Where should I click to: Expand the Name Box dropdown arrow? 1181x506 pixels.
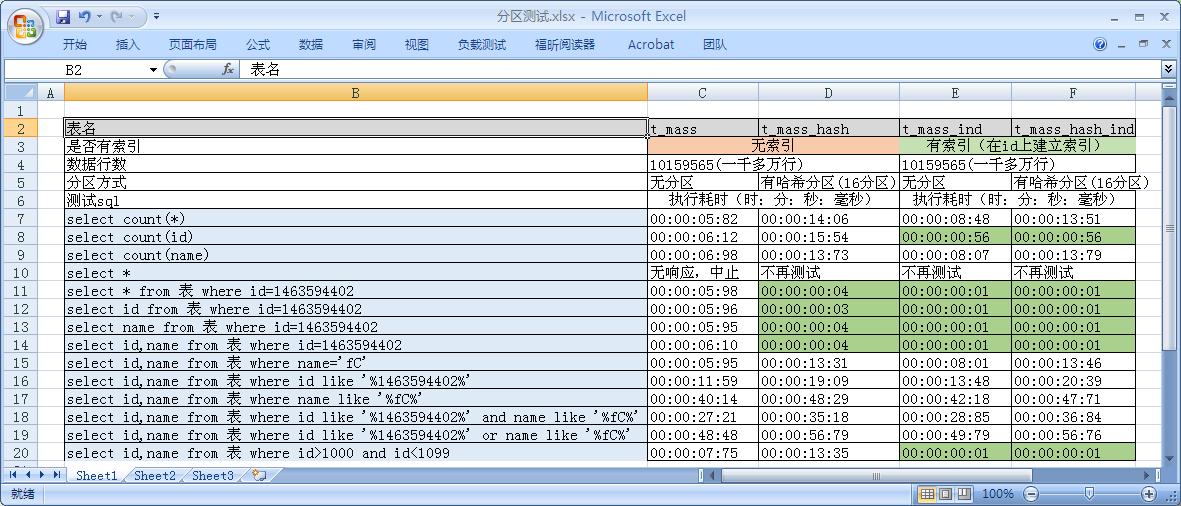154,70
